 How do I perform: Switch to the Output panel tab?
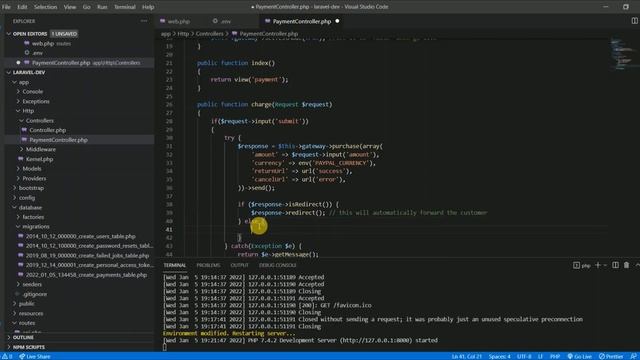(240, 265)
